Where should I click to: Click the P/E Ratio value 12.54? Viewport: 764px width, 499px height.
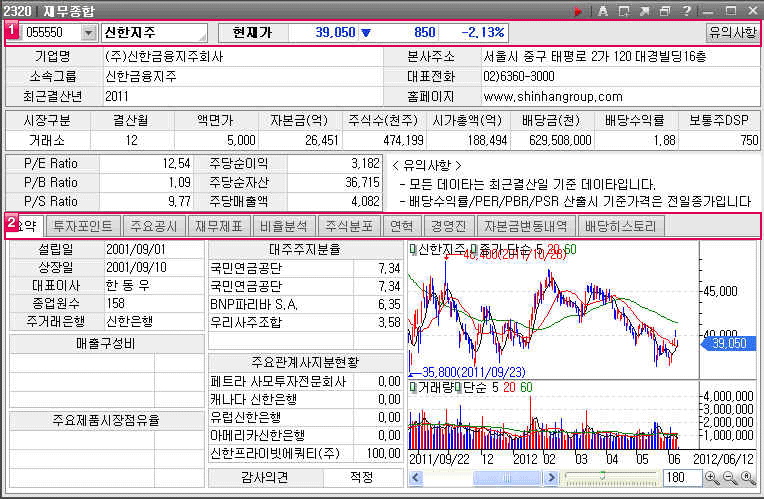tap(176, 163)
